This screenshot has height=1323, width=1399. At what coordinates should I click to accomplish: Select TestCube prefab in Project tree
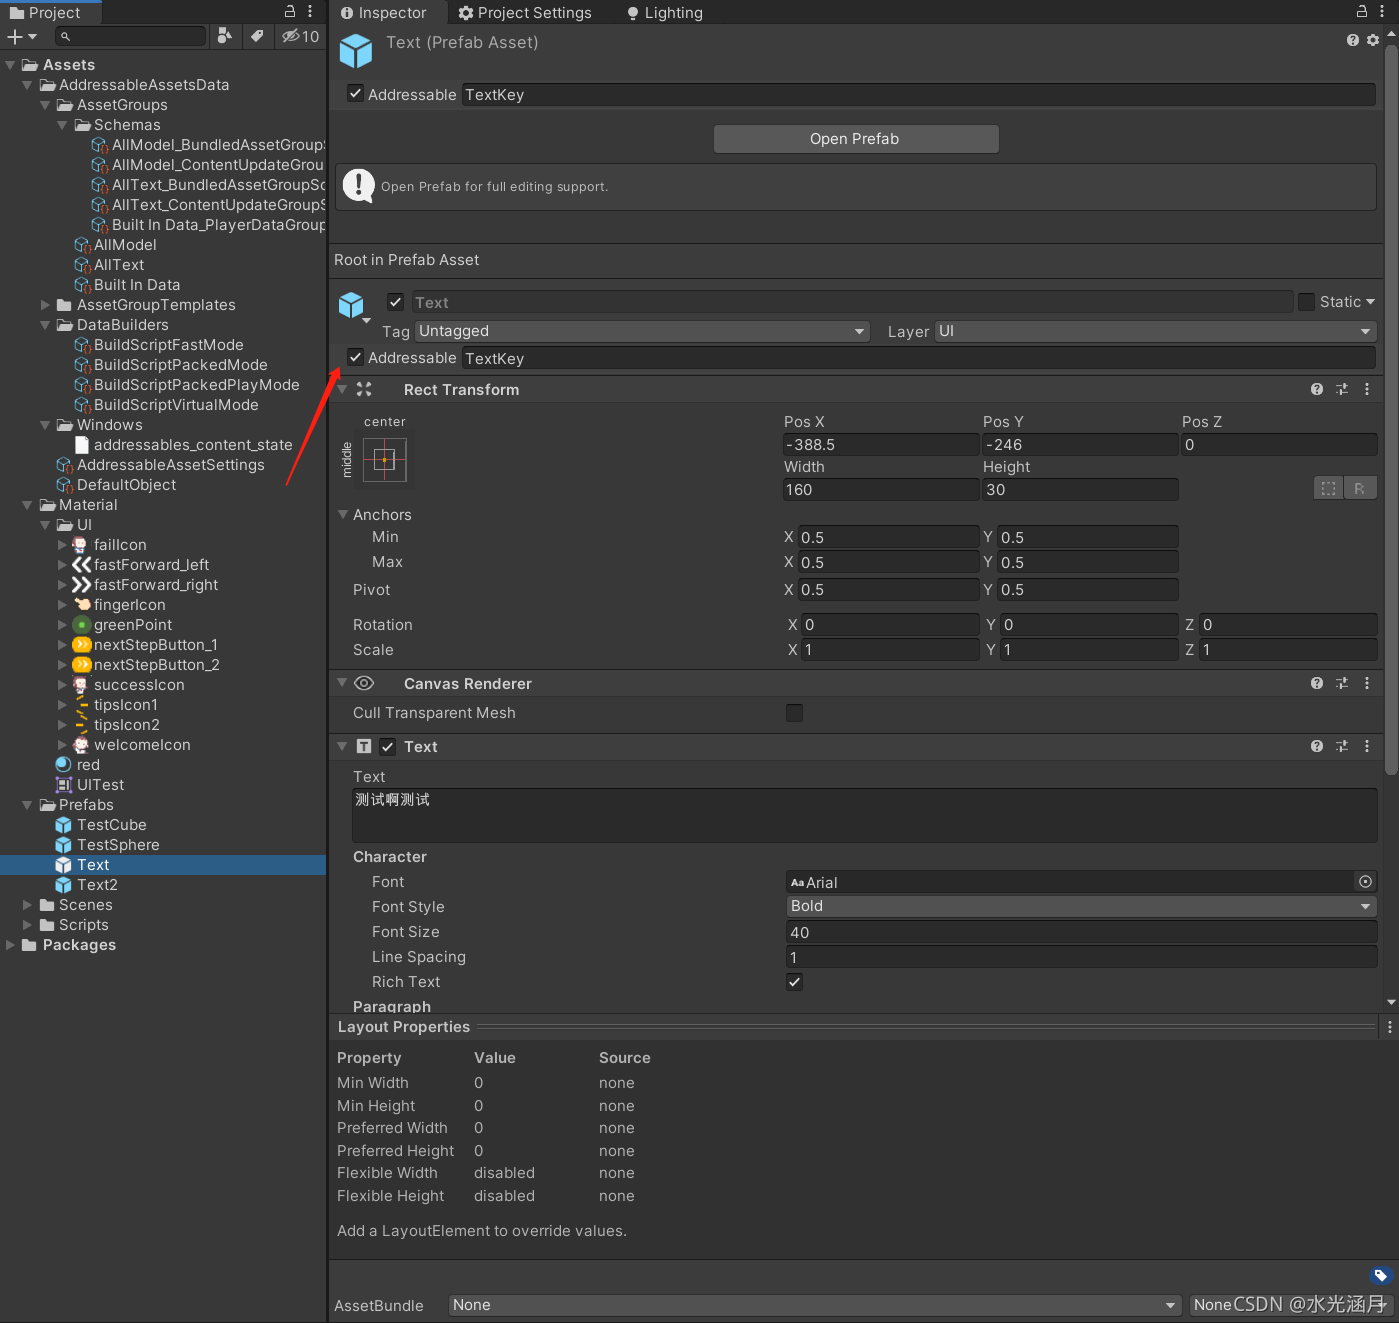(x=112, y=825)
